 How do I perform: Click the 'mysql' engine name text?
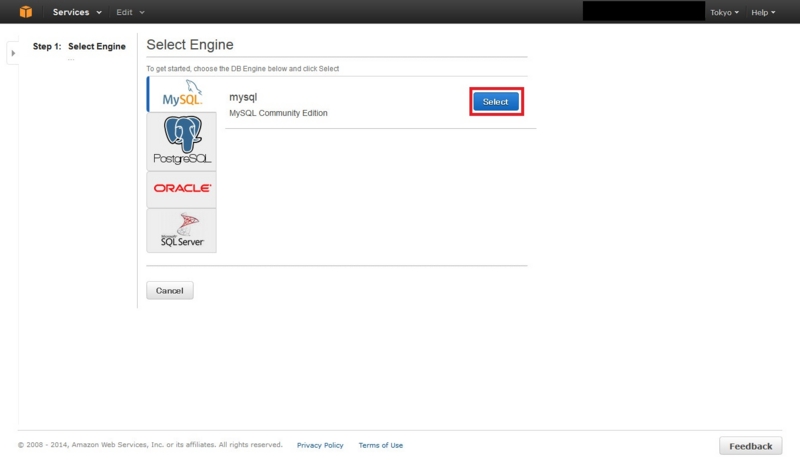(243, 97)
